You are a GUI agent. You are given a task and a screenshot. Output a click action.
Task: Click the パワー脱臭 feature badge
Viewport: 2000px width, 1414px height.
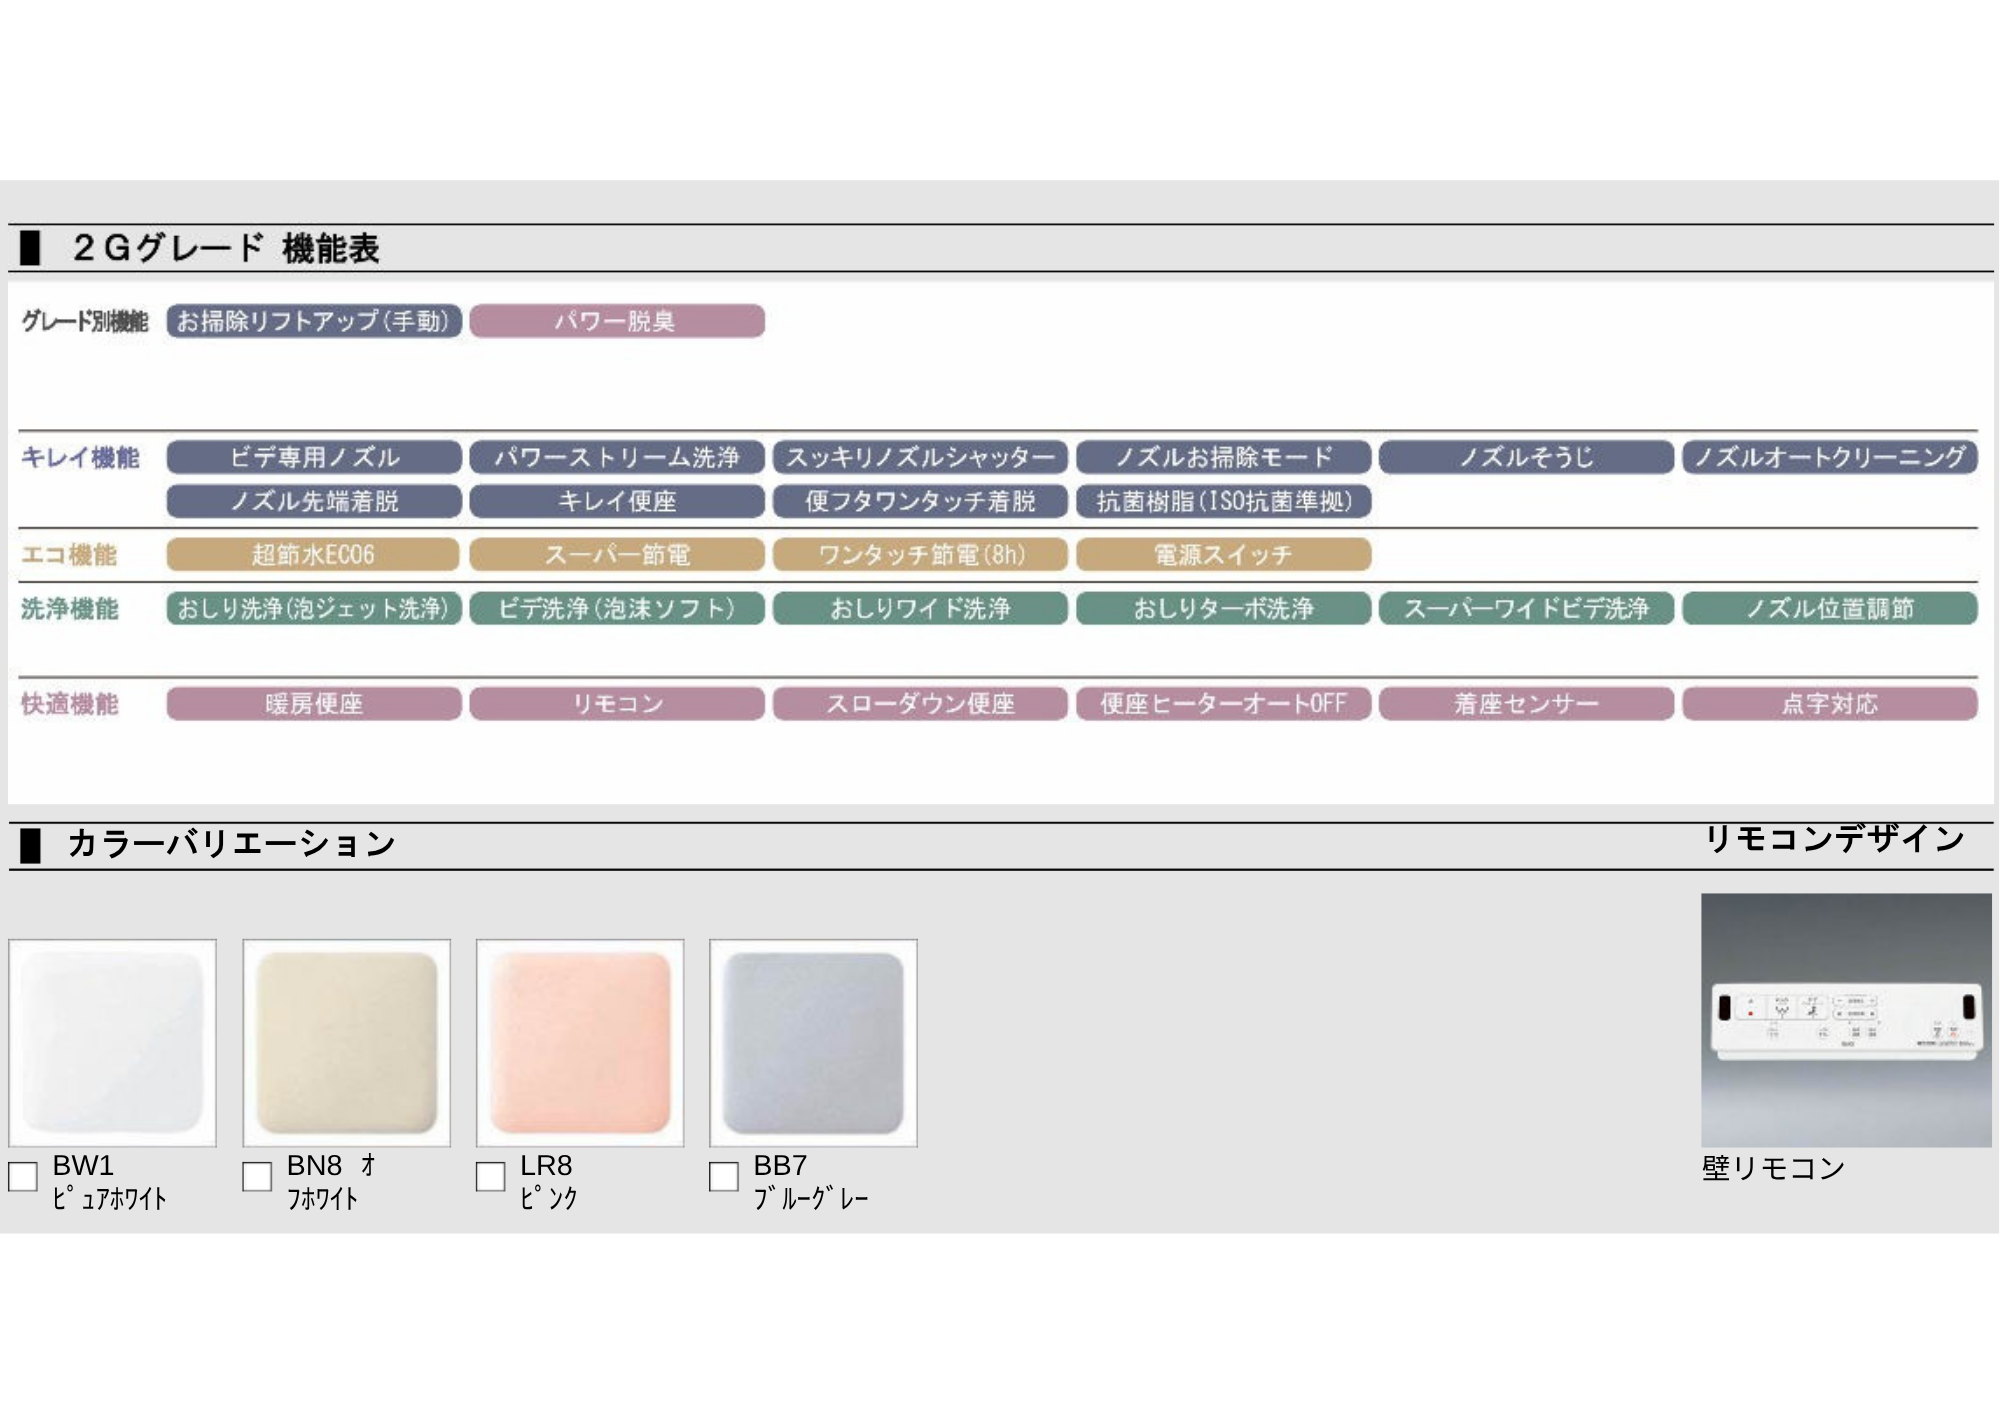click(x=617, y=321)
